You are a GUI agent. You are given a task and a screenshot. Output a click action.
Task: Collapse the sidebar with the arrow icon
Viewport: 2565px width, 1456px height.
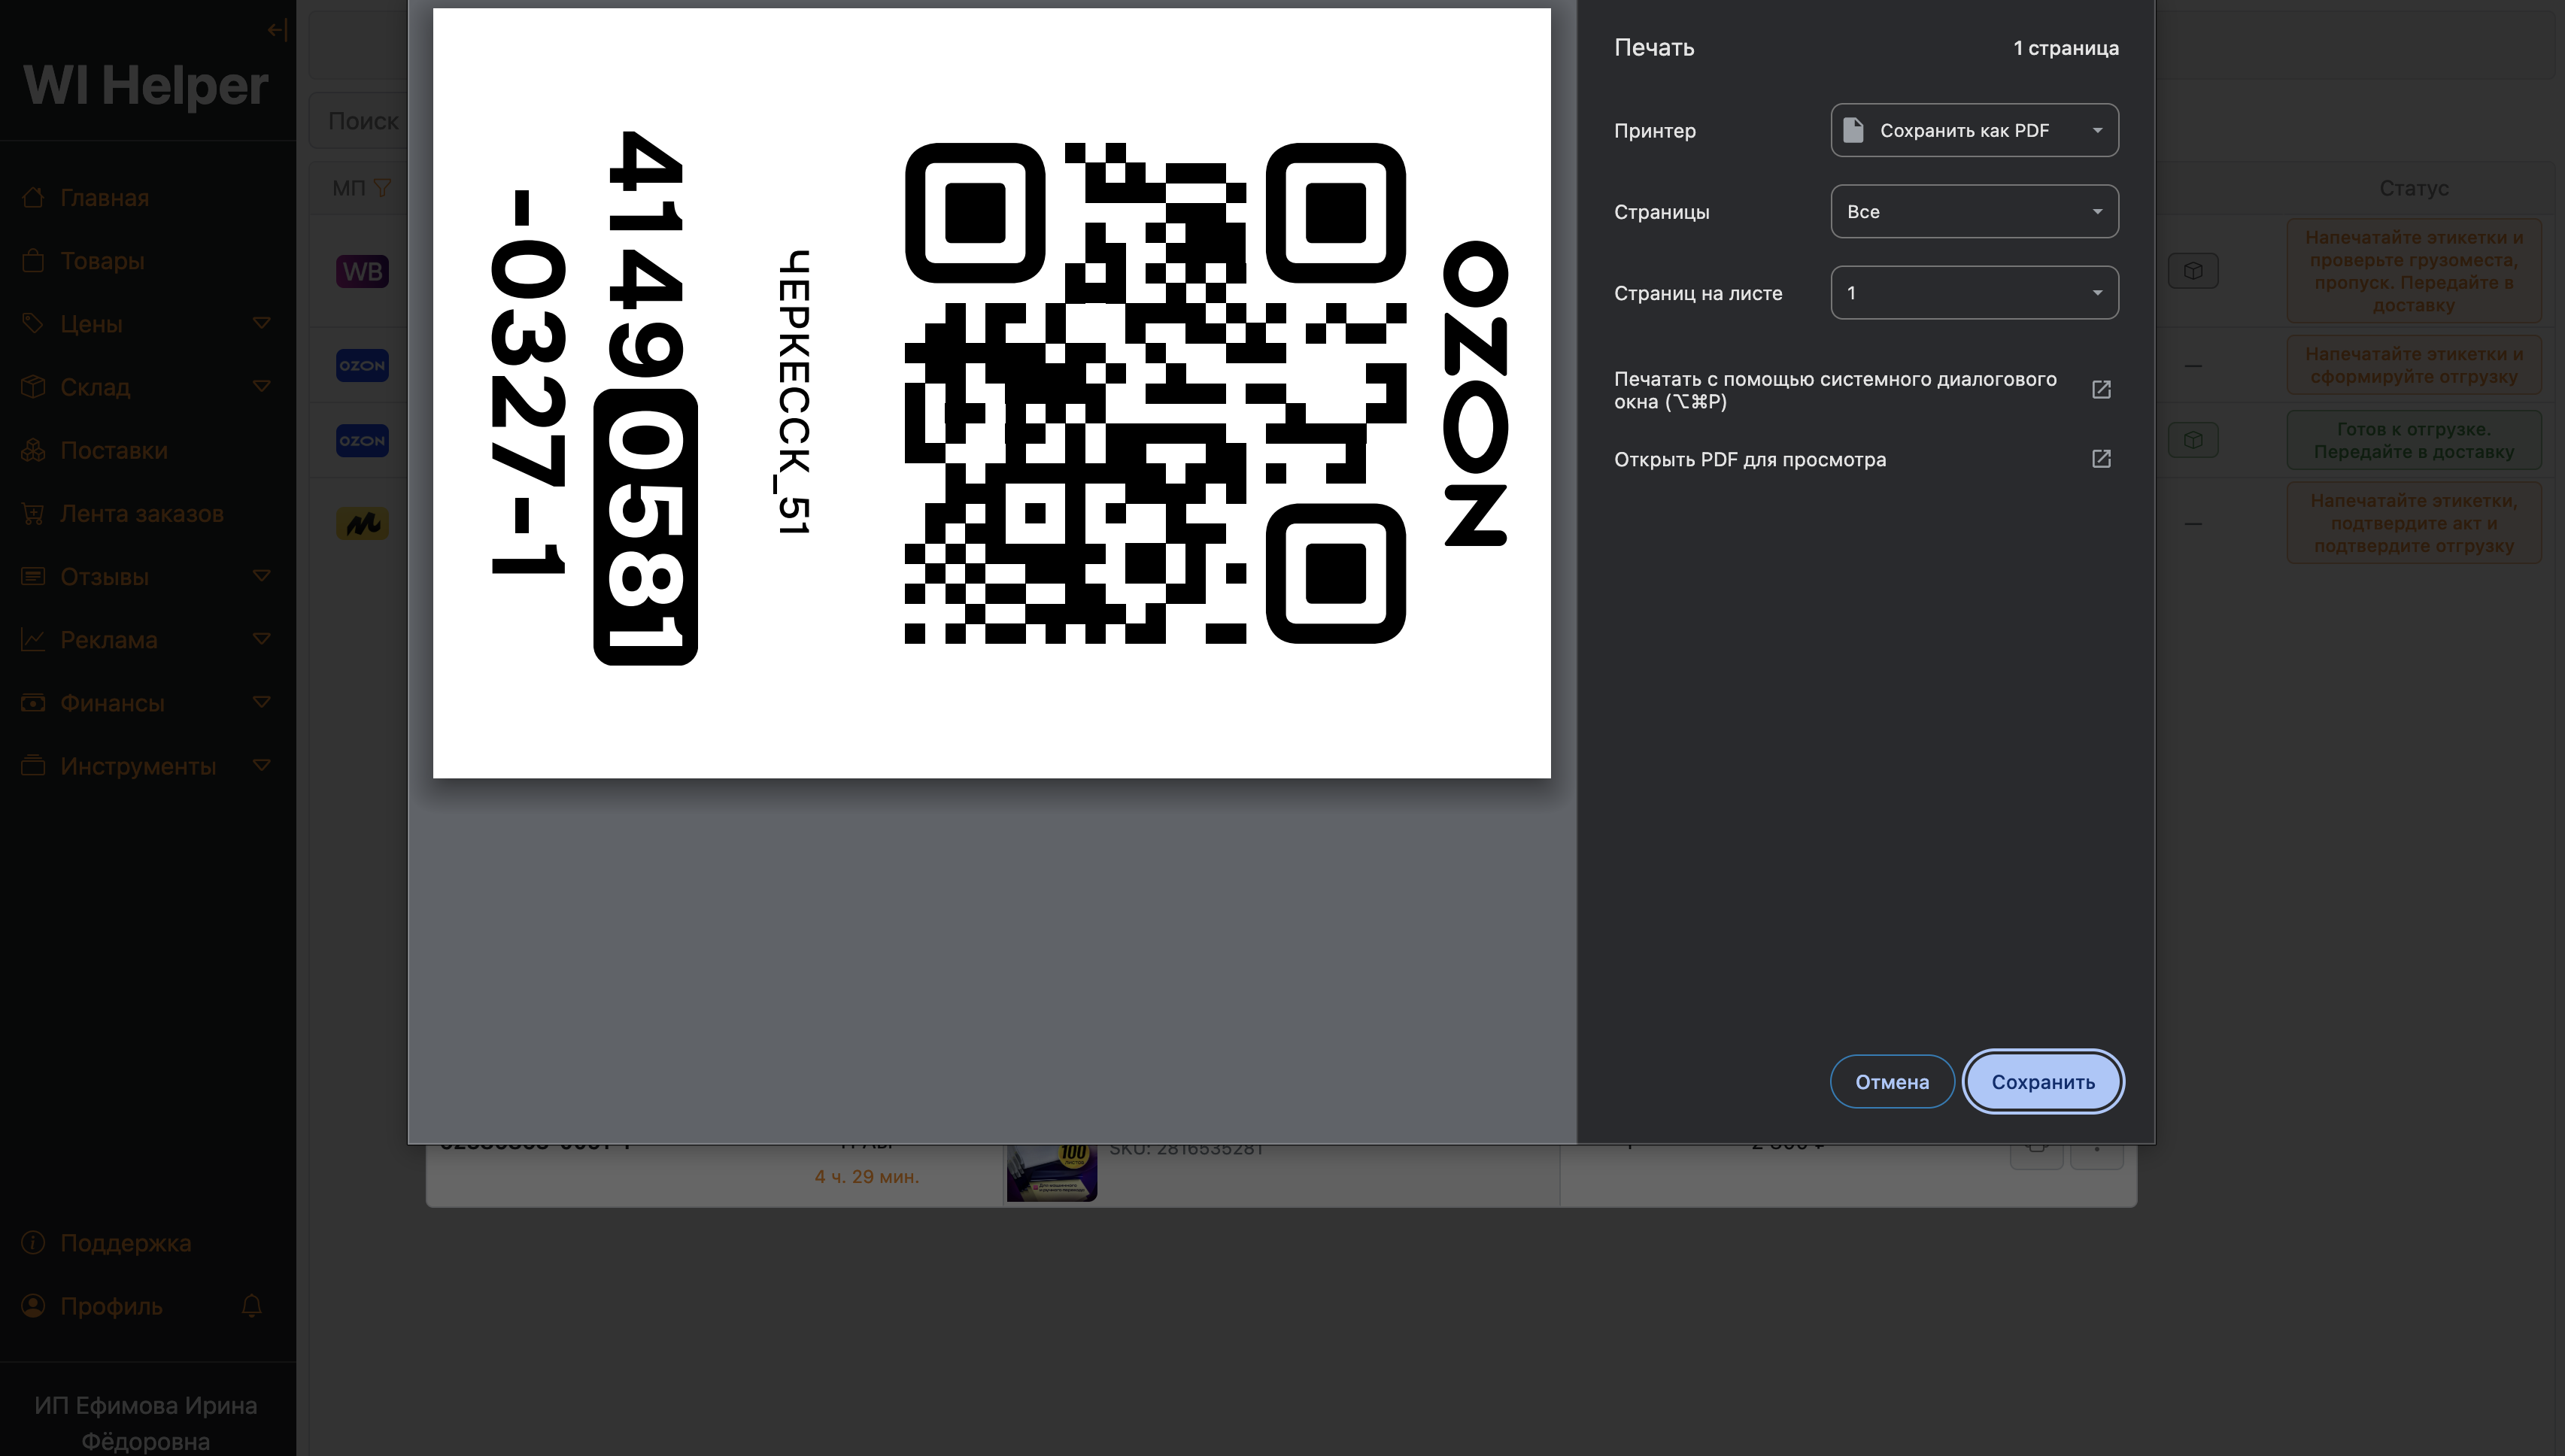tap(277, 30)
